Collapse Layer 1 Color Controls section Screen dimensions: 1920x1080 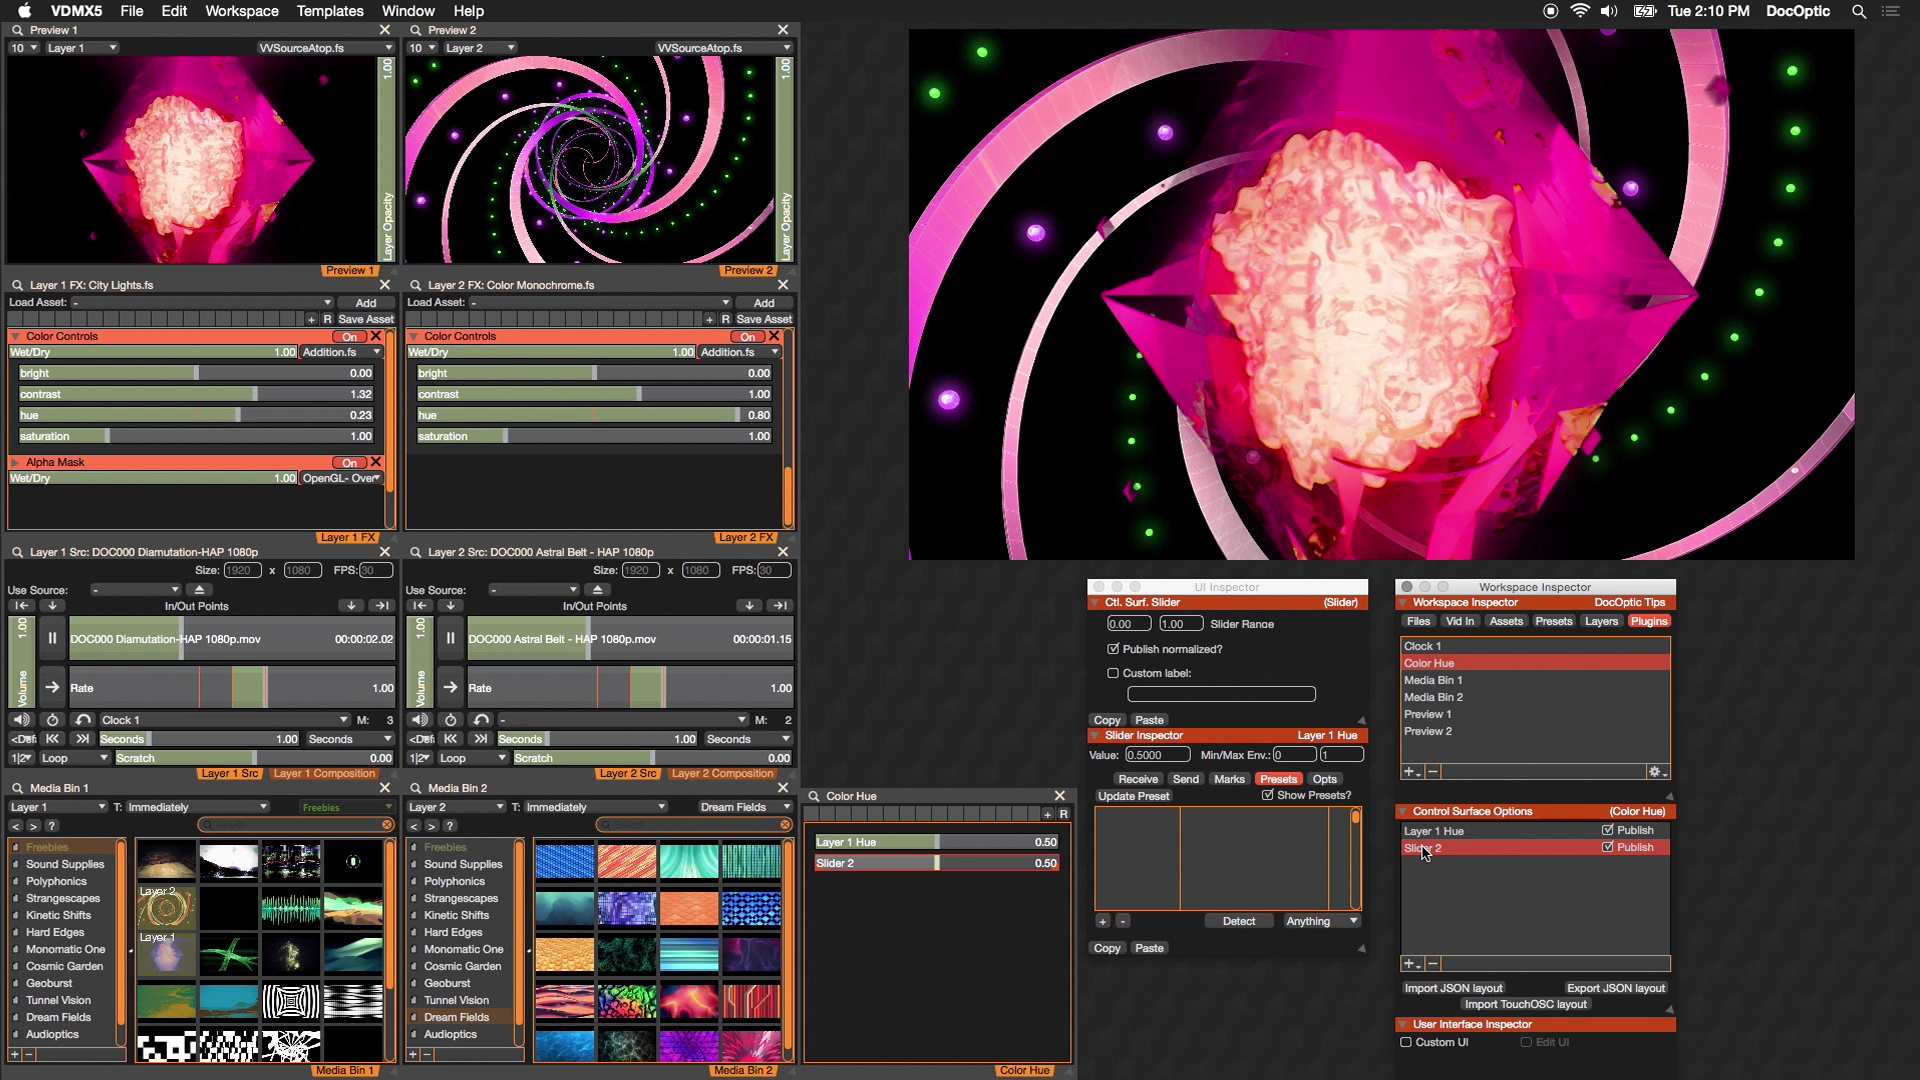[x=16, y=337]
